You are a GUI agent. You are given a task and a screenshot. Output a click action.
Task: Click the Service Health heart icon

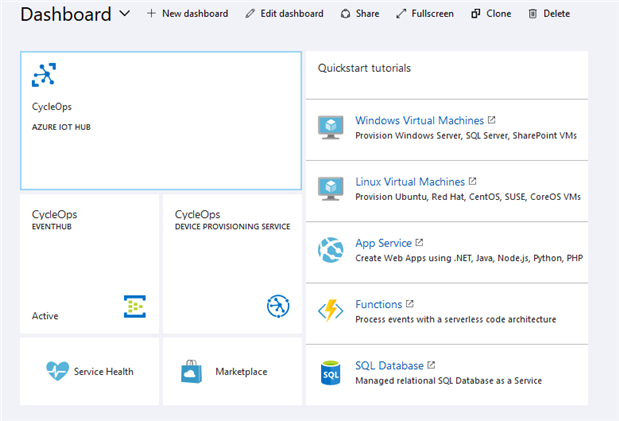(x=57, y=371)
